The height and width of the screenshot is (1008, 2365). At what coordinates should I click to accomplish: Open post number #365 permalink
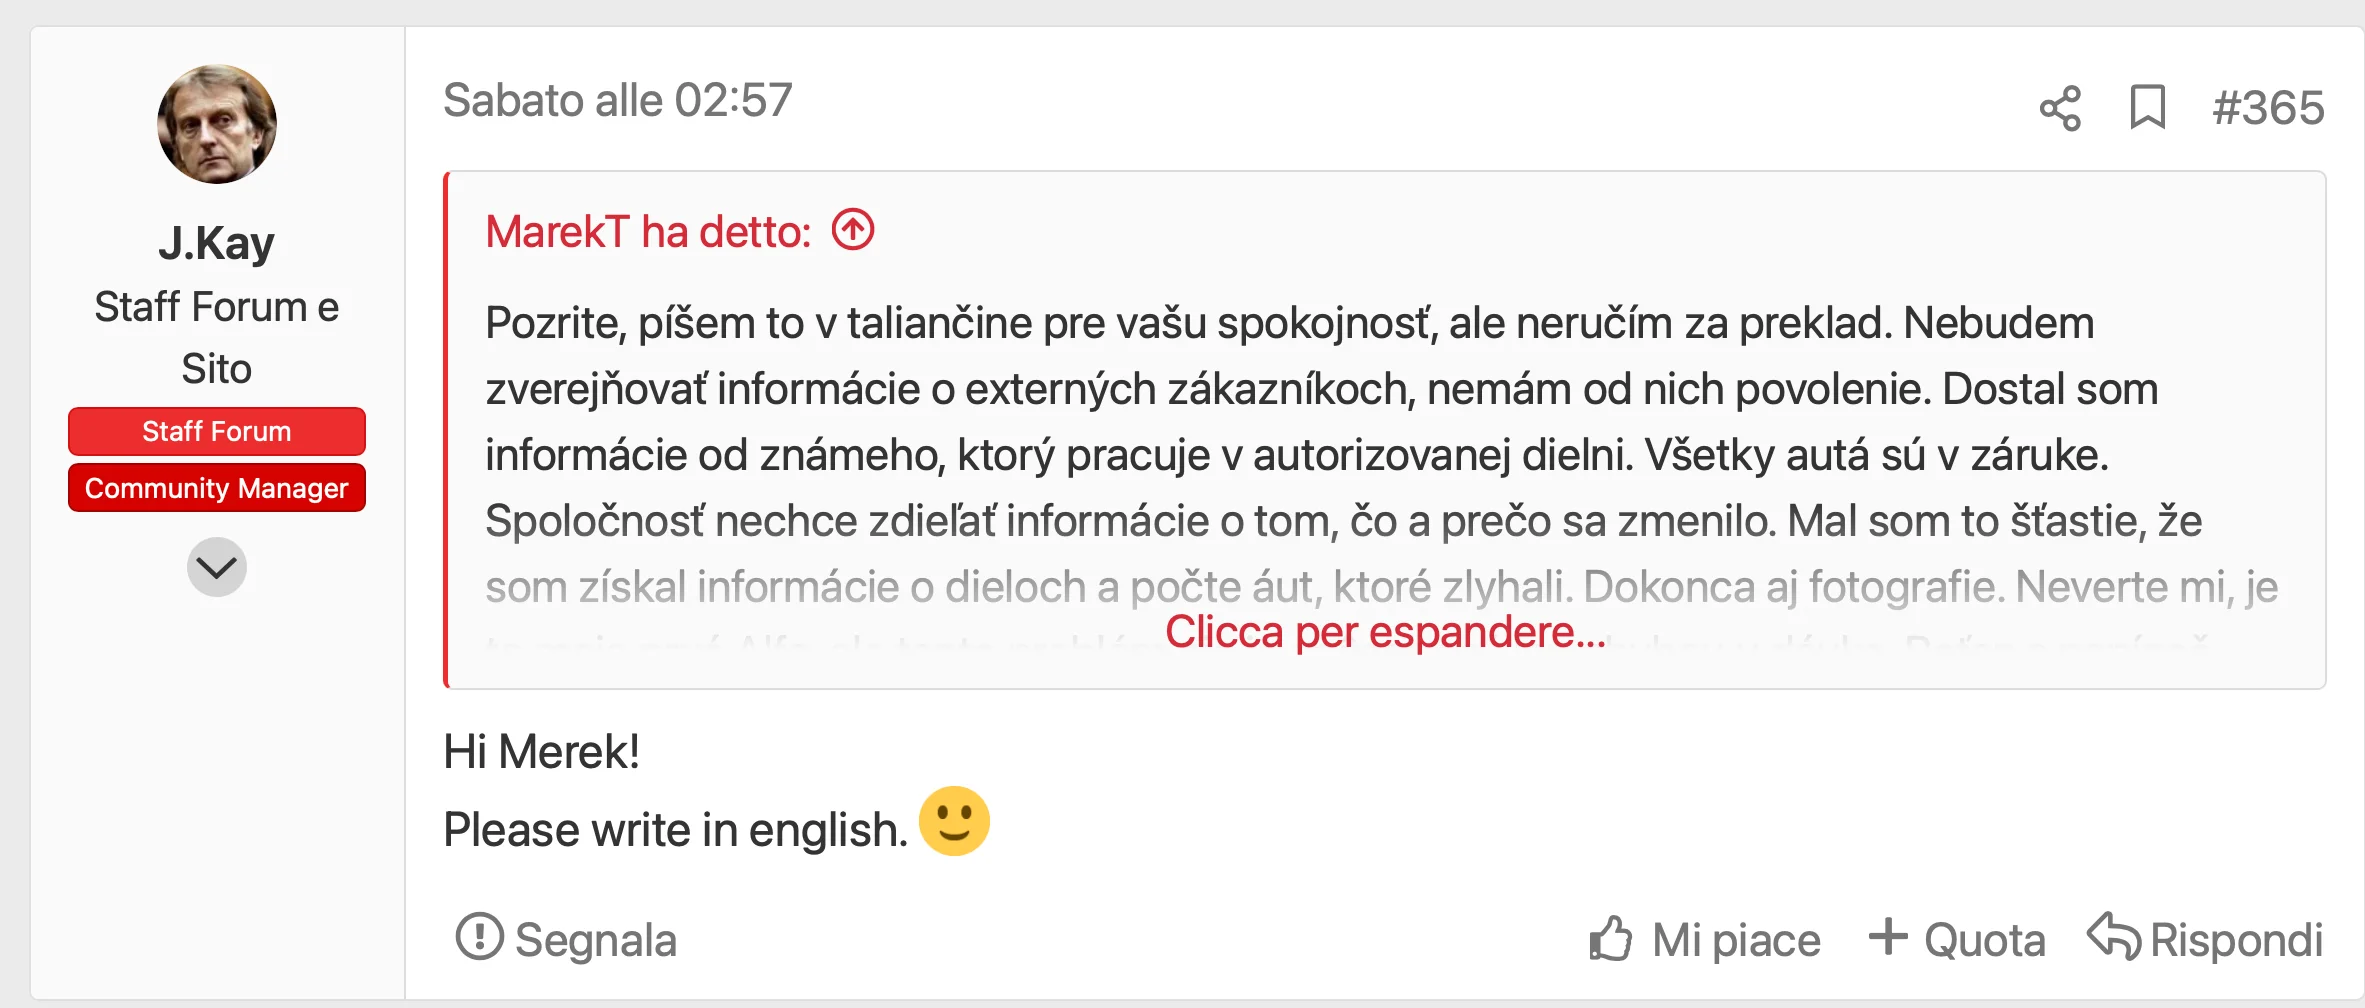click(2268, 108)
